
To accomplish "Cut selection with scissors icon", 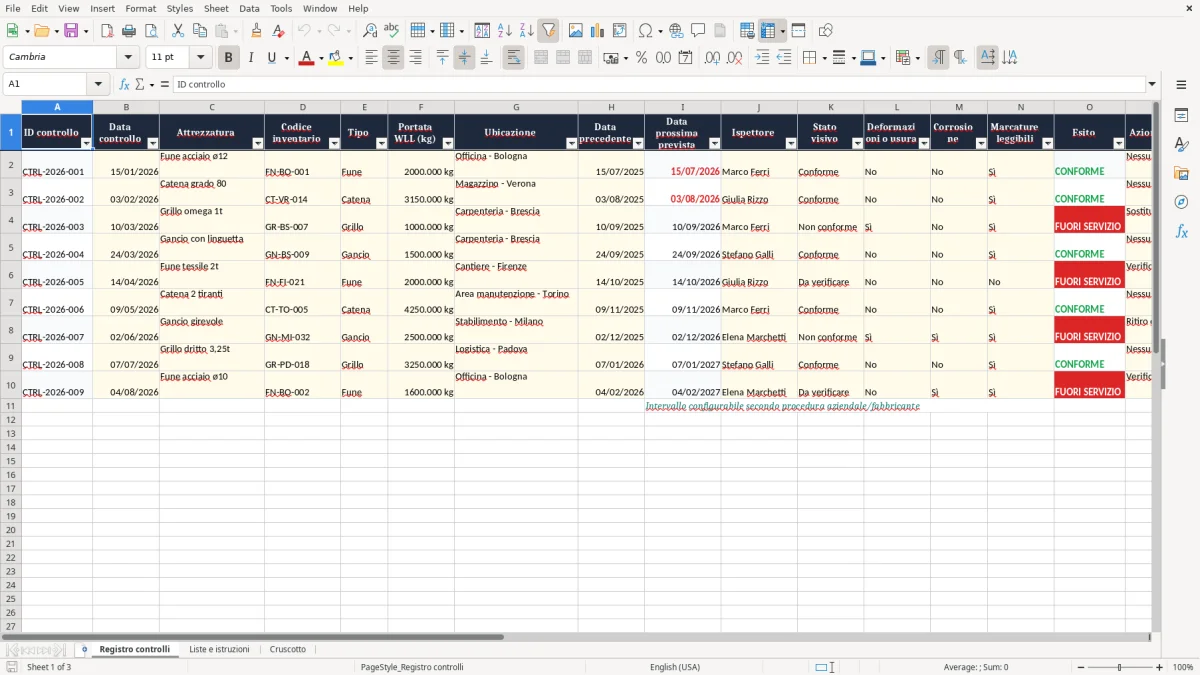I will pos(178,31).
